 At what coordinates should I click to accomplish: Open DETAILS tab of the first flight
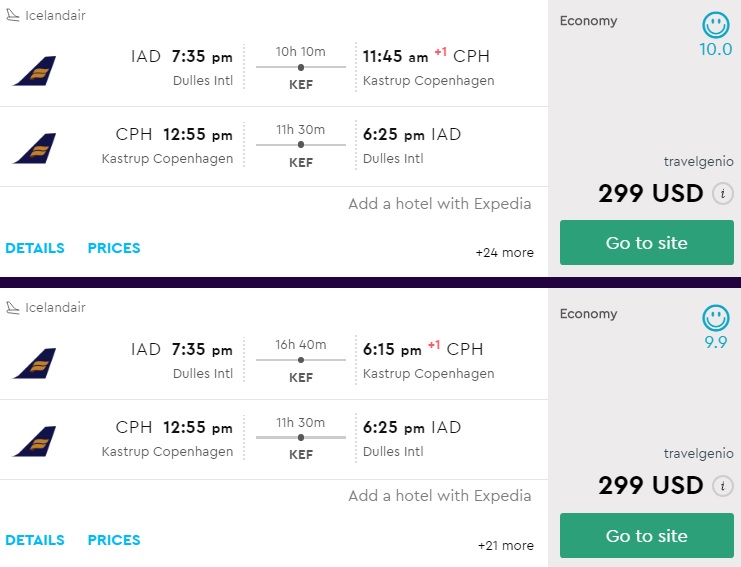click(35, 248)
